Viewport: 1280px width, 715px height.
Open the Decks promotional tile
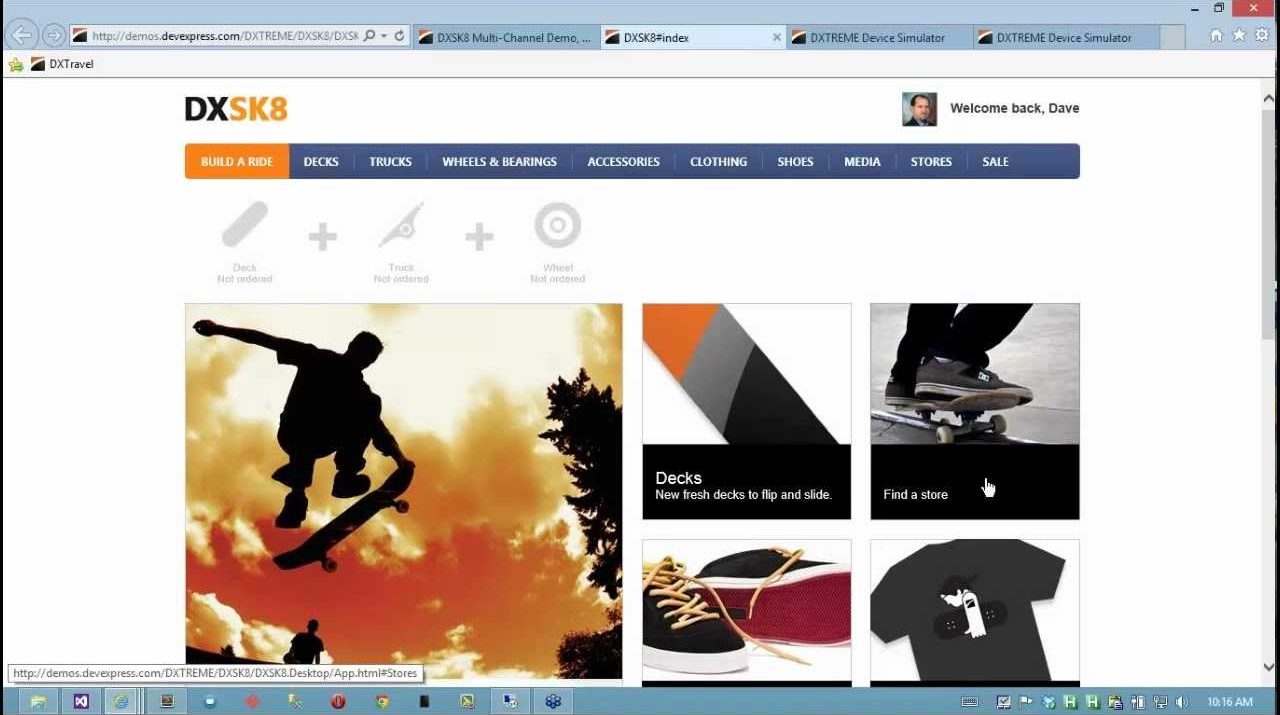point(746,411)
